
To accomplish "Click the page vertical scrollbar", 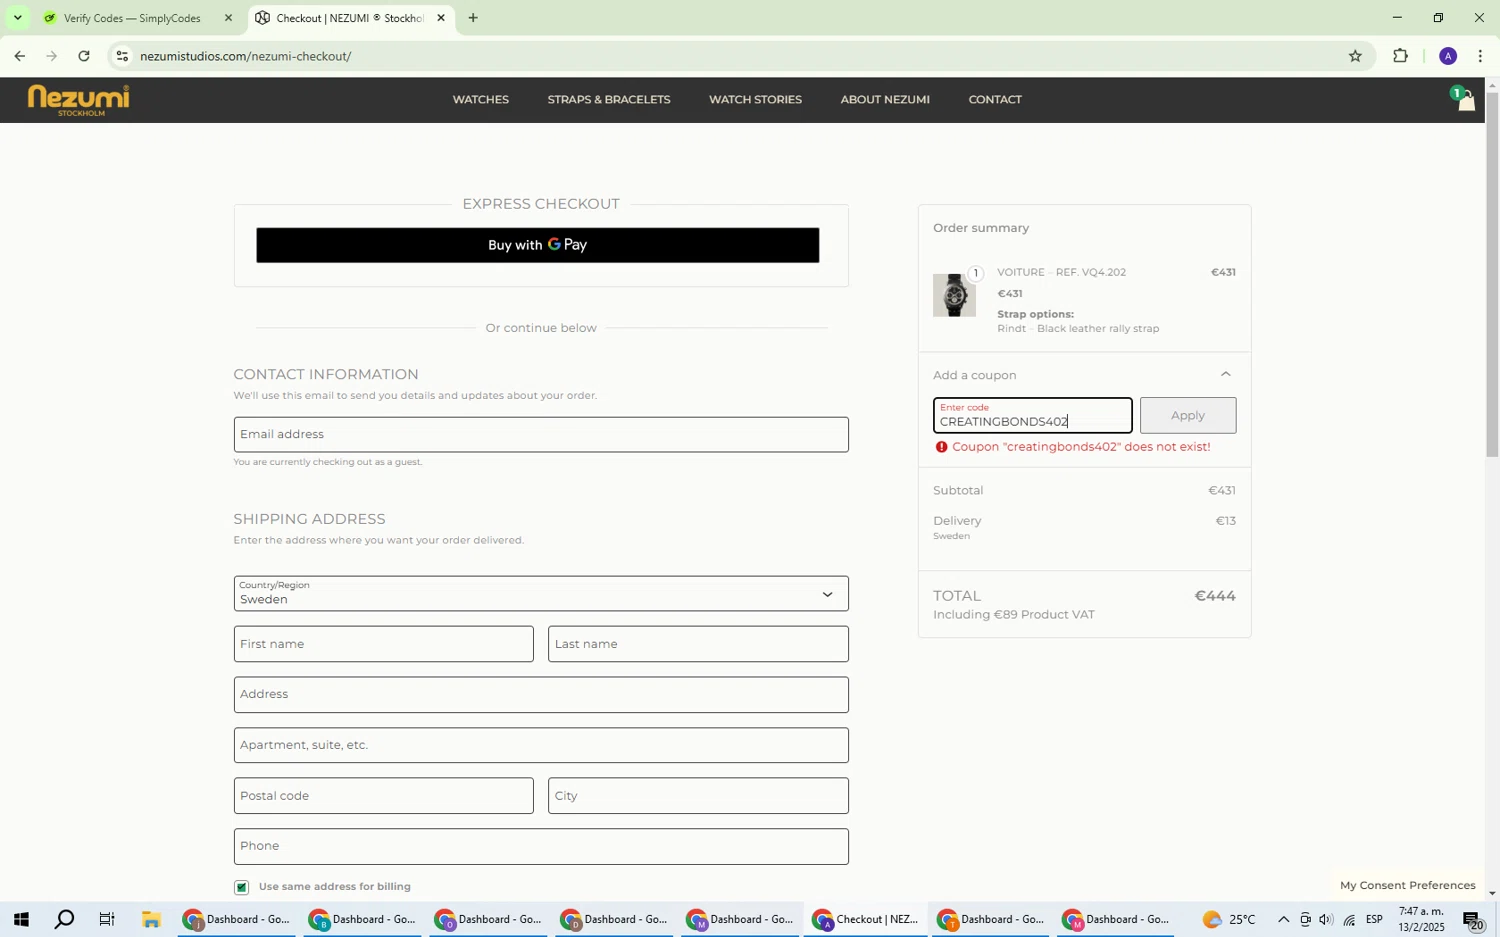I will pos(1491,275).
